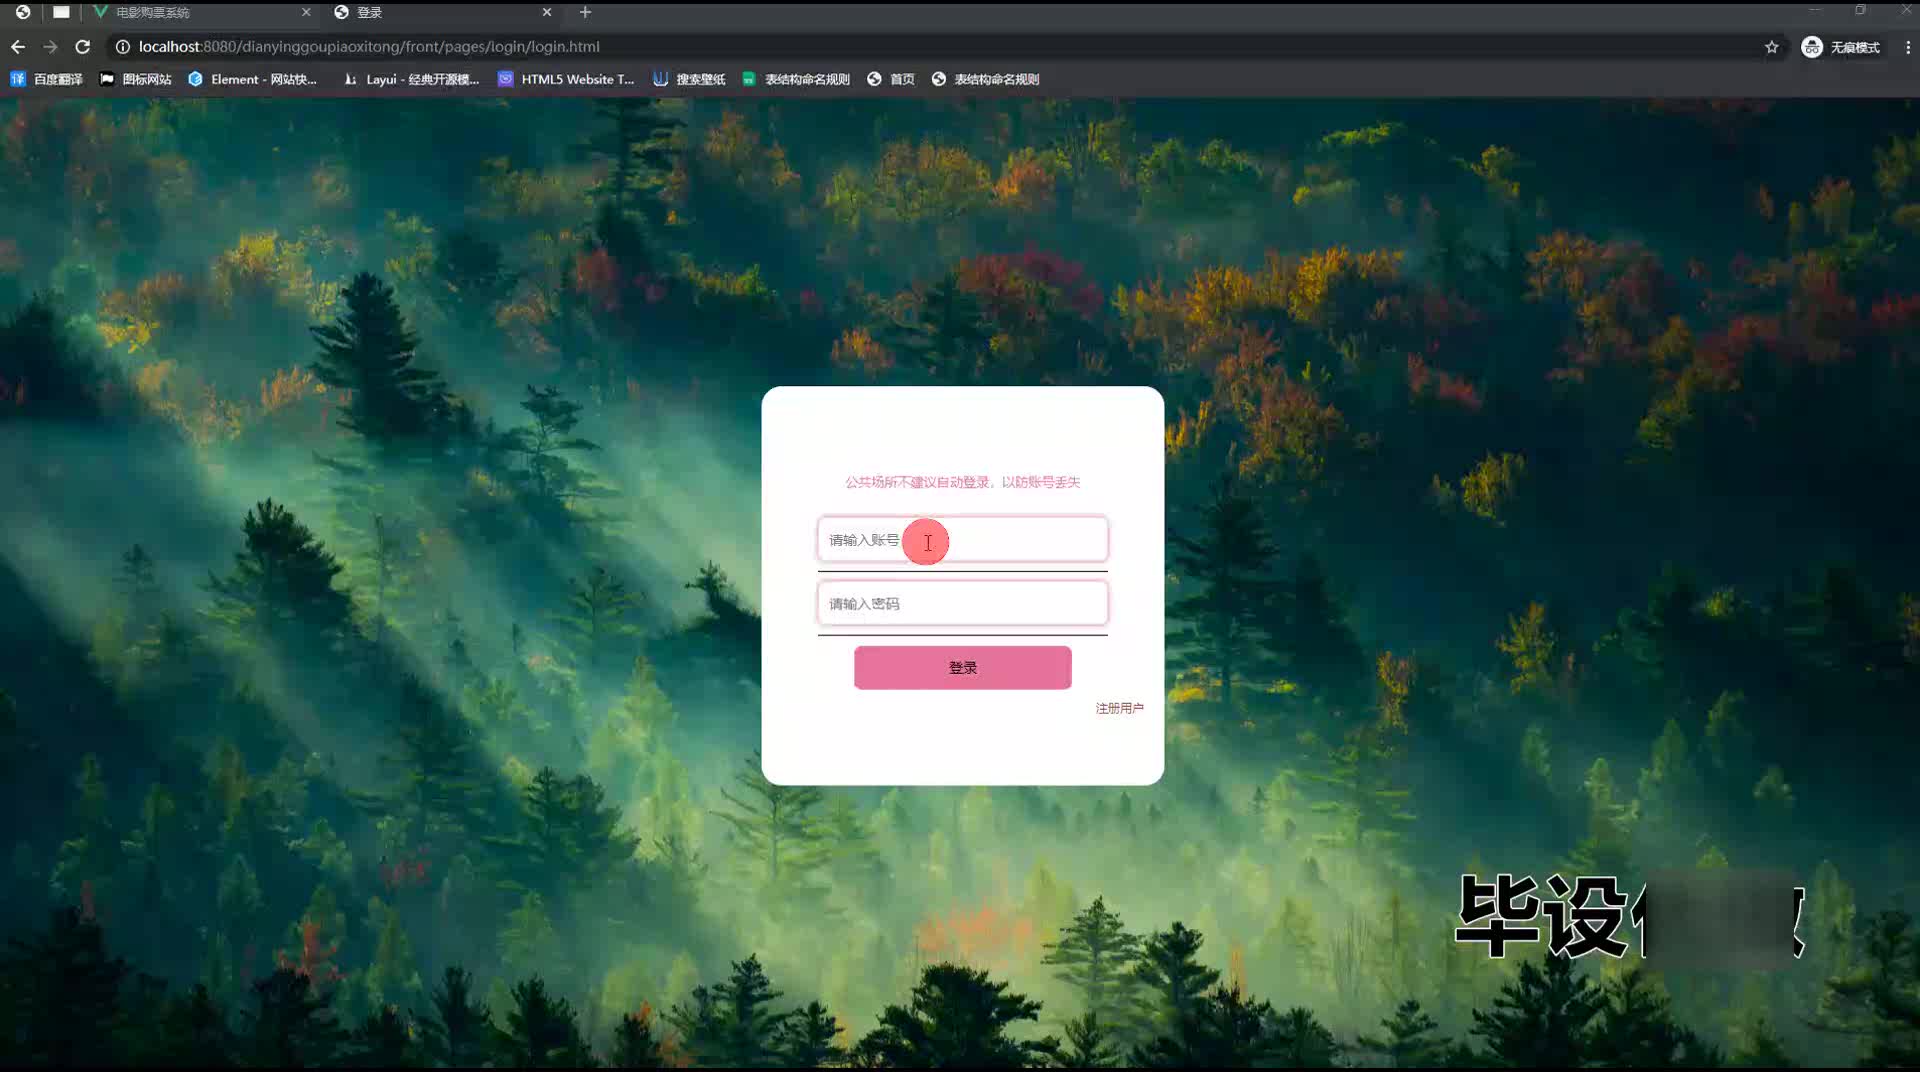
Task: Click the address bar URL
Action: tap(369, 47)
